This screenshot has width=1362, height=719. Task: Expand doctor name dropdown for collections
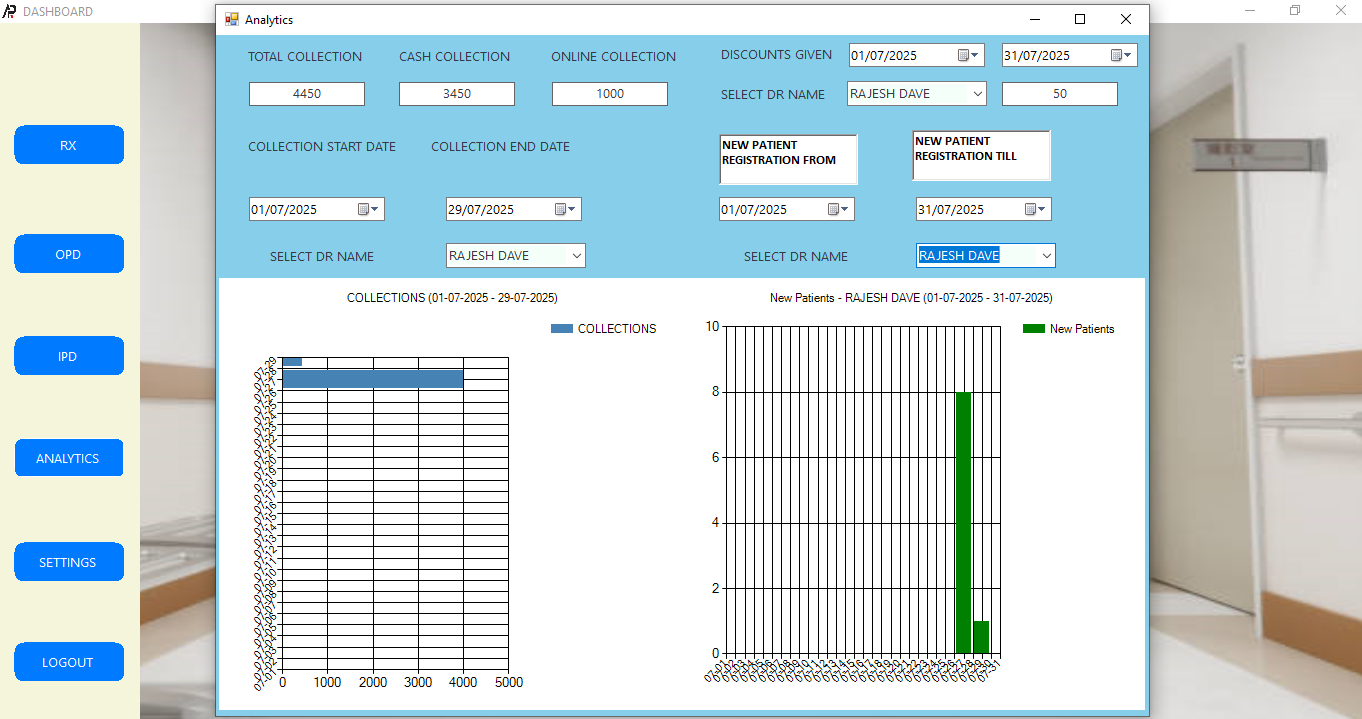point(576,256)
